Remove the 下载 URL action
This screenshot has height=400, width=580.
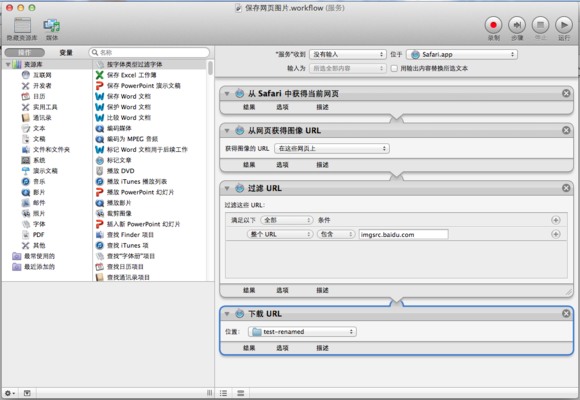(x=566, y=313)
